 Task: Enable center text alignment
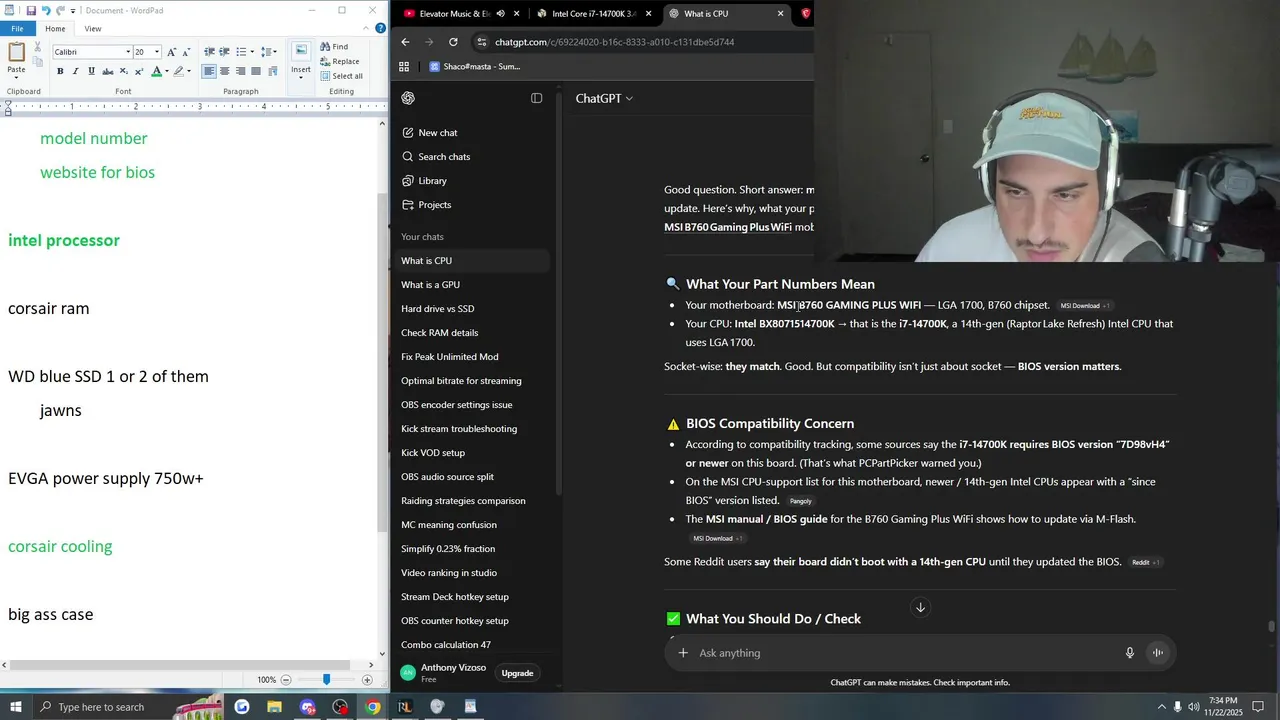click(x=225, y=71)
